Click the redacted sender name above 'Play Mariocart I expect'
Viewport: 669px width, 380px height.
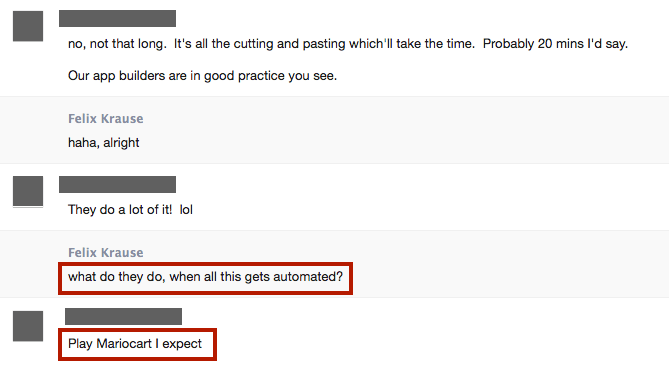(x=123, y=316)
